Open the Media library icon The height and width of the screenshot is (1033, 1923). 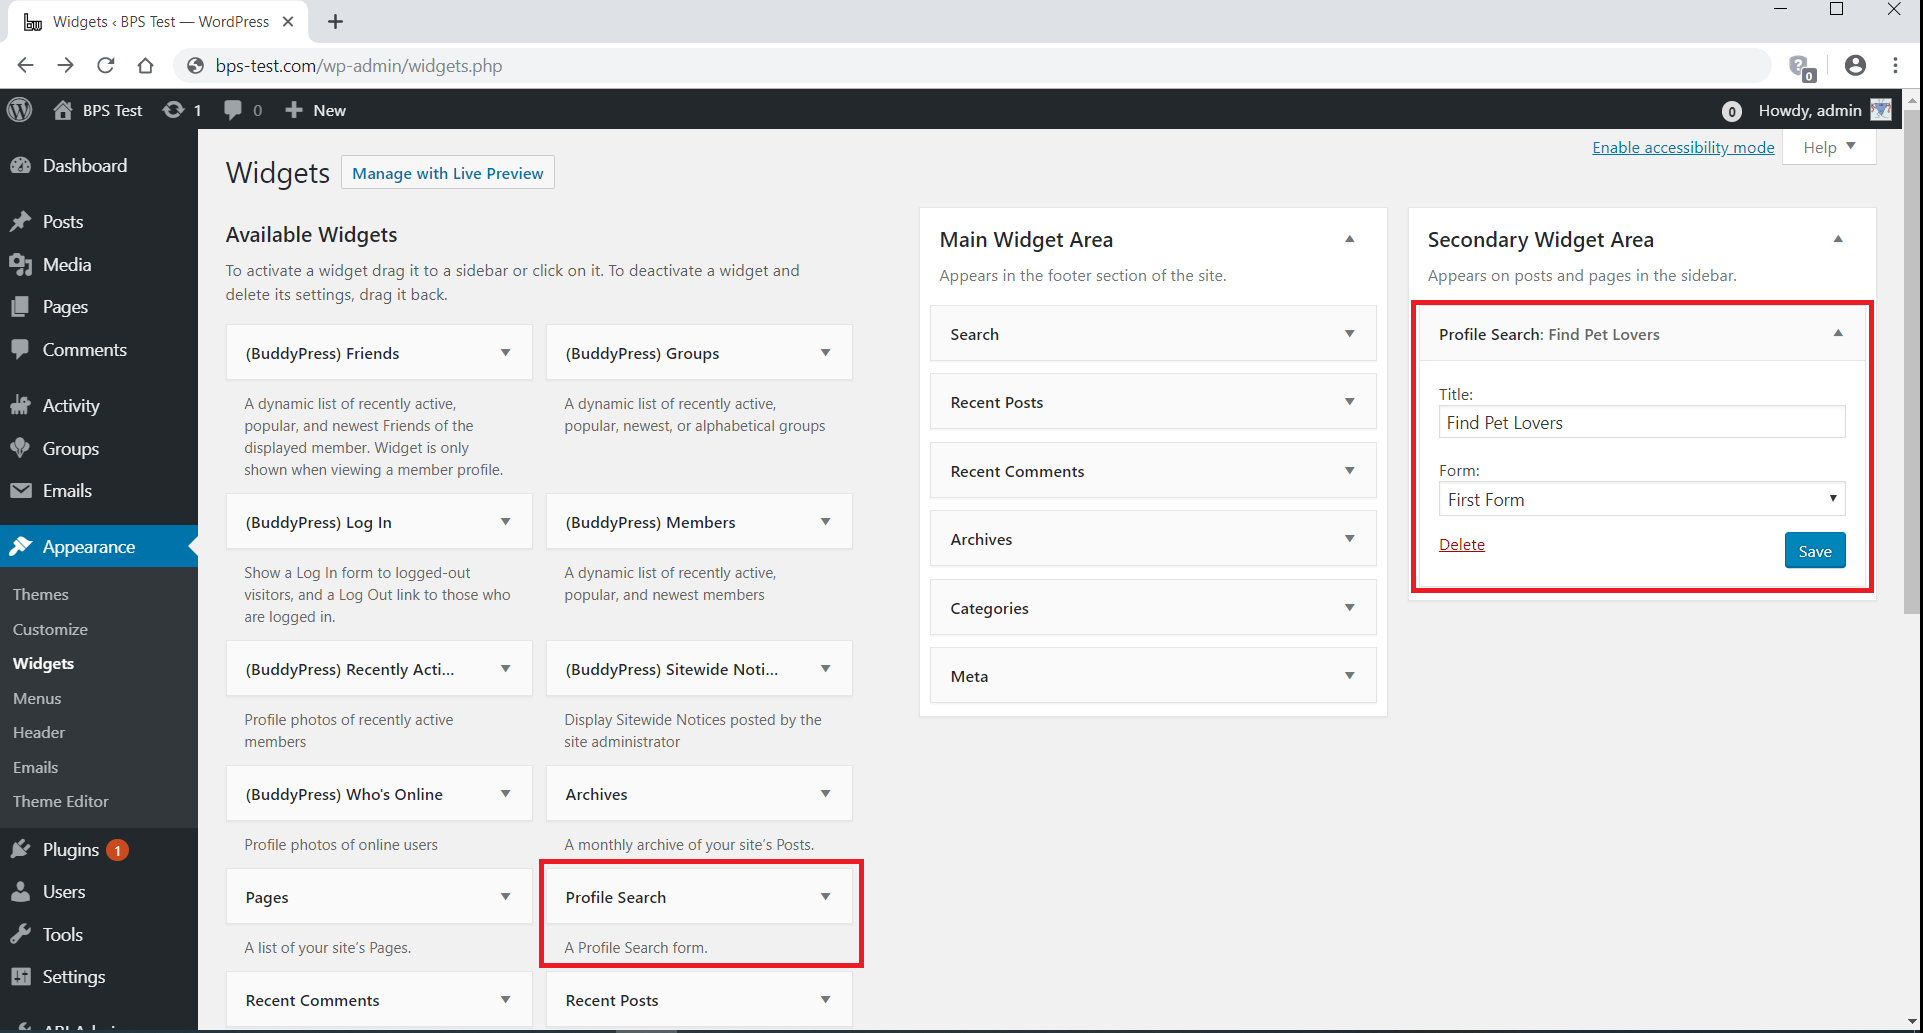pyautogui.click(x=22, y=264)
